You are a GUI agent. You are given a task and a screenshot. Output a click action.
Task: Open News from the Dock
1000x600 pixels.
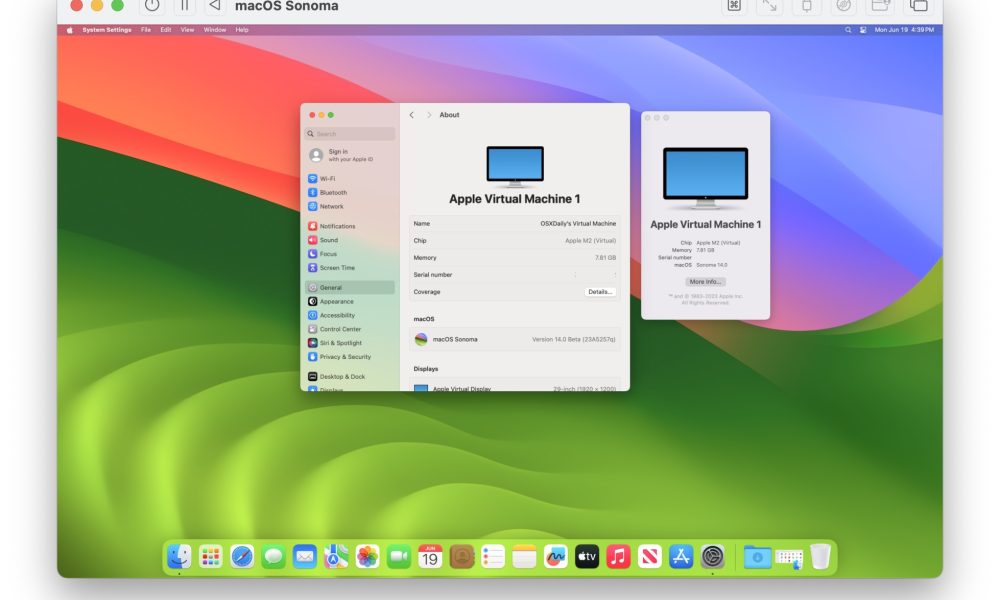click(x=650, y=557)
